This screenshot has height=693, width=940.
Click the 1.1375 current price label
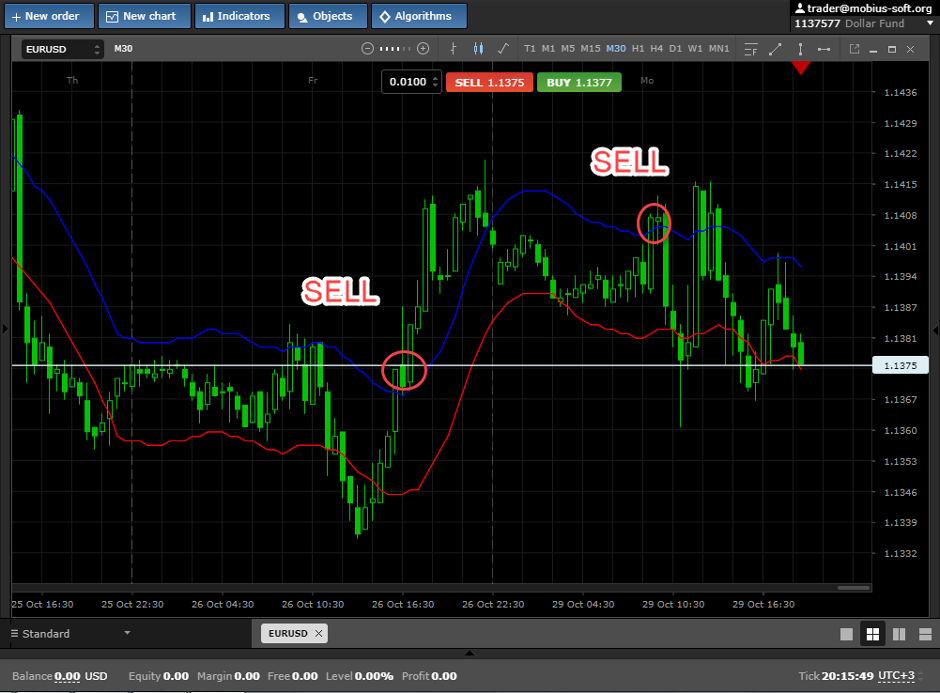900,365
